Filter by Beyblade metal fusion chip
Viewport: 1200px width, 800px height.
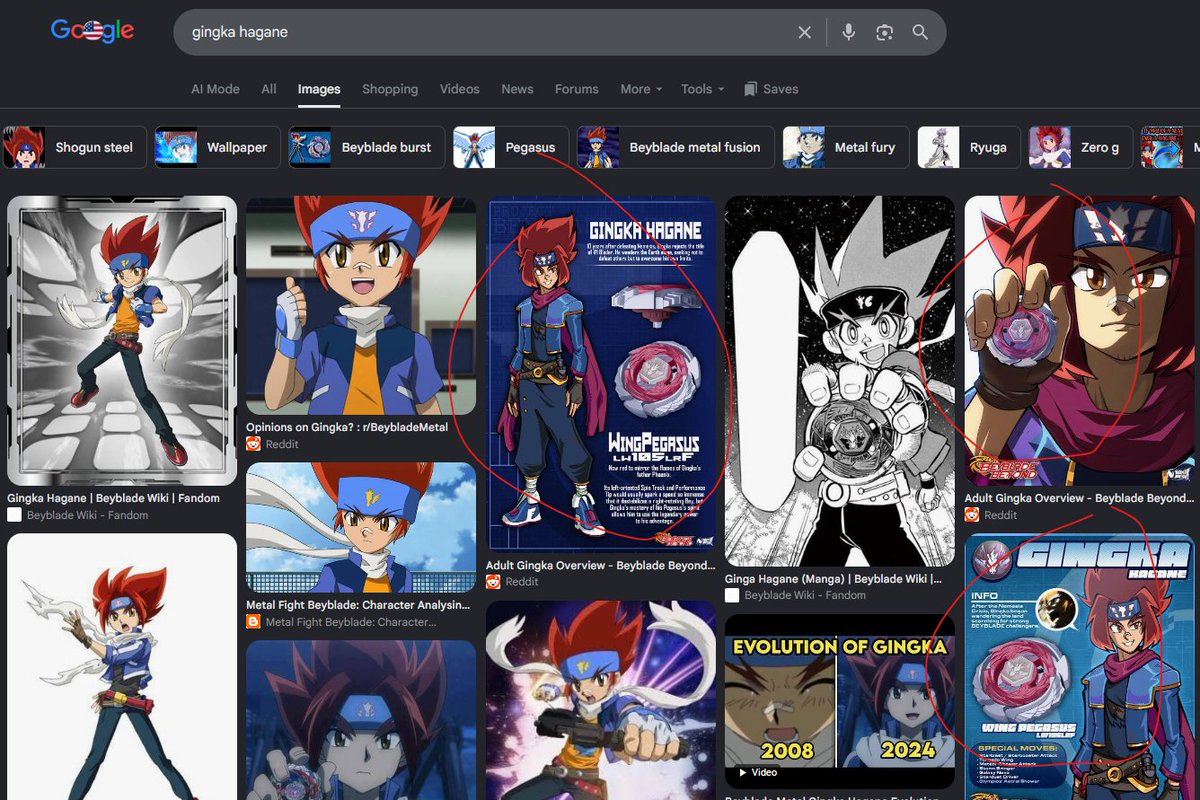pyautogui.click(x=675, y=147)
